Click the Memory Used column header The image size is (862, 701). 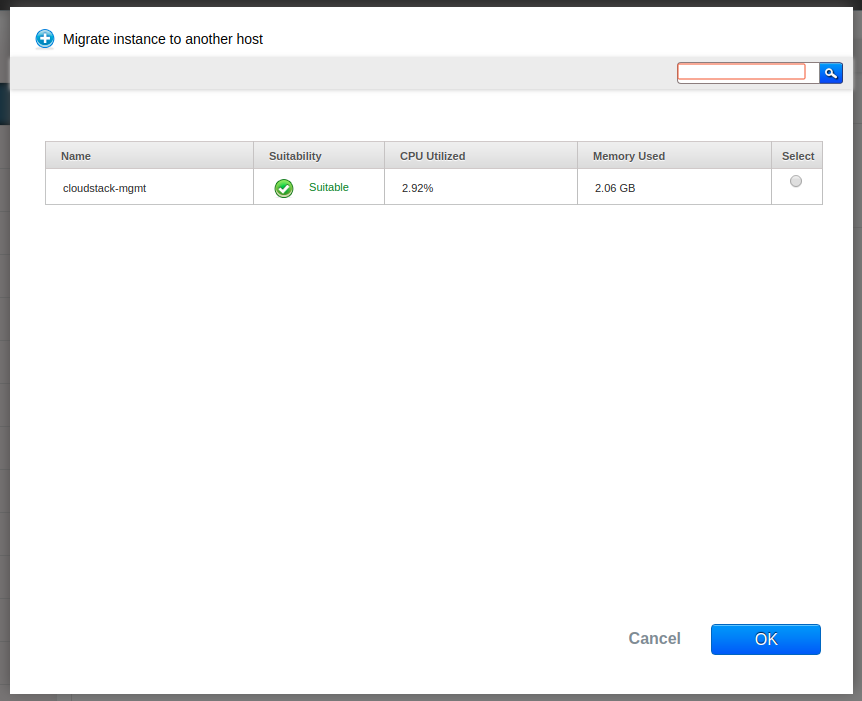click(x=675, y=156)
